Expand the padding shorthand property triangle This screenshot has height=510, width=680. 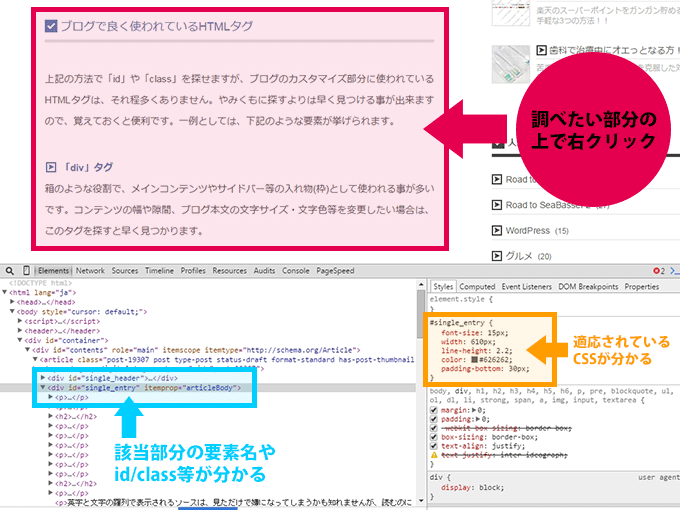pyautogui.click(x=478, y=419)
